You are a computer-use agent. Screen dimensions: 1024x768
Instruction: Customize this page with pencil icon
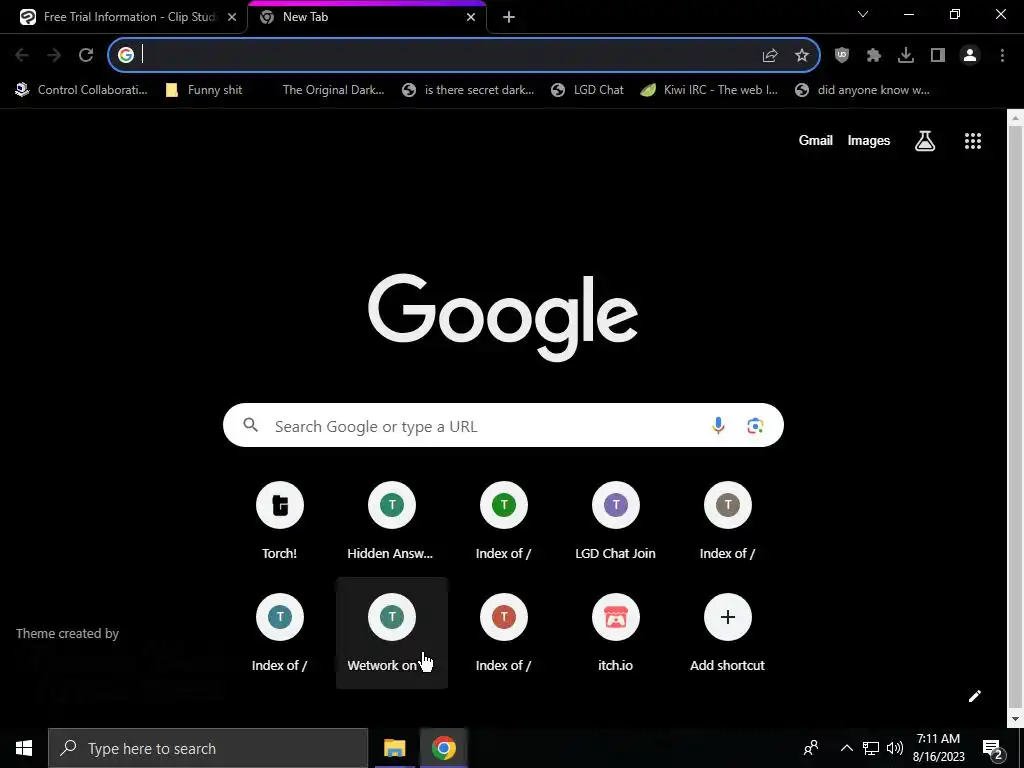tap(974, 696)
